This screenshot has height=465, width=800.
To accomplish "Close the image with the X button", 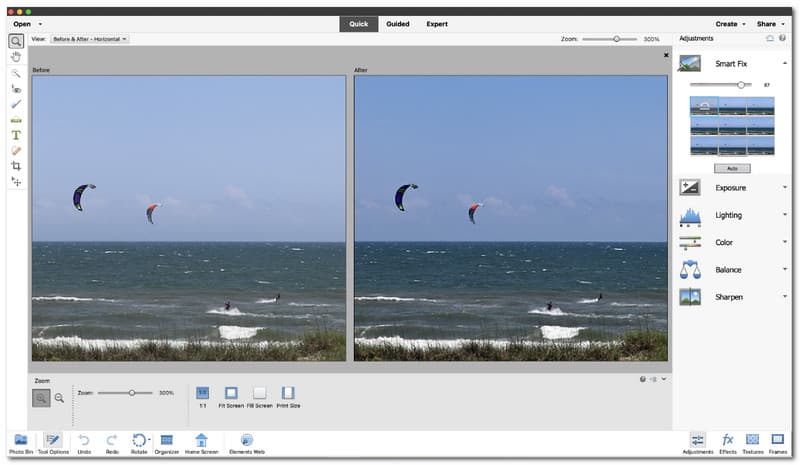I will [666, 55].
